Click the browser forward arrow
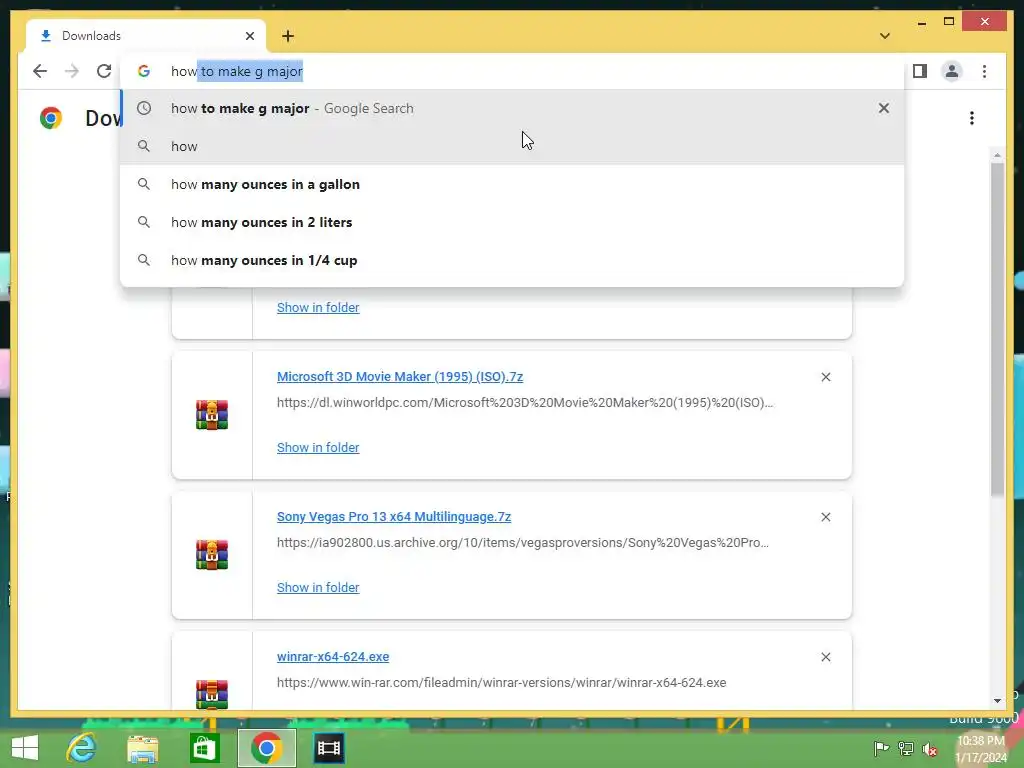 click(x=72, y=71)
